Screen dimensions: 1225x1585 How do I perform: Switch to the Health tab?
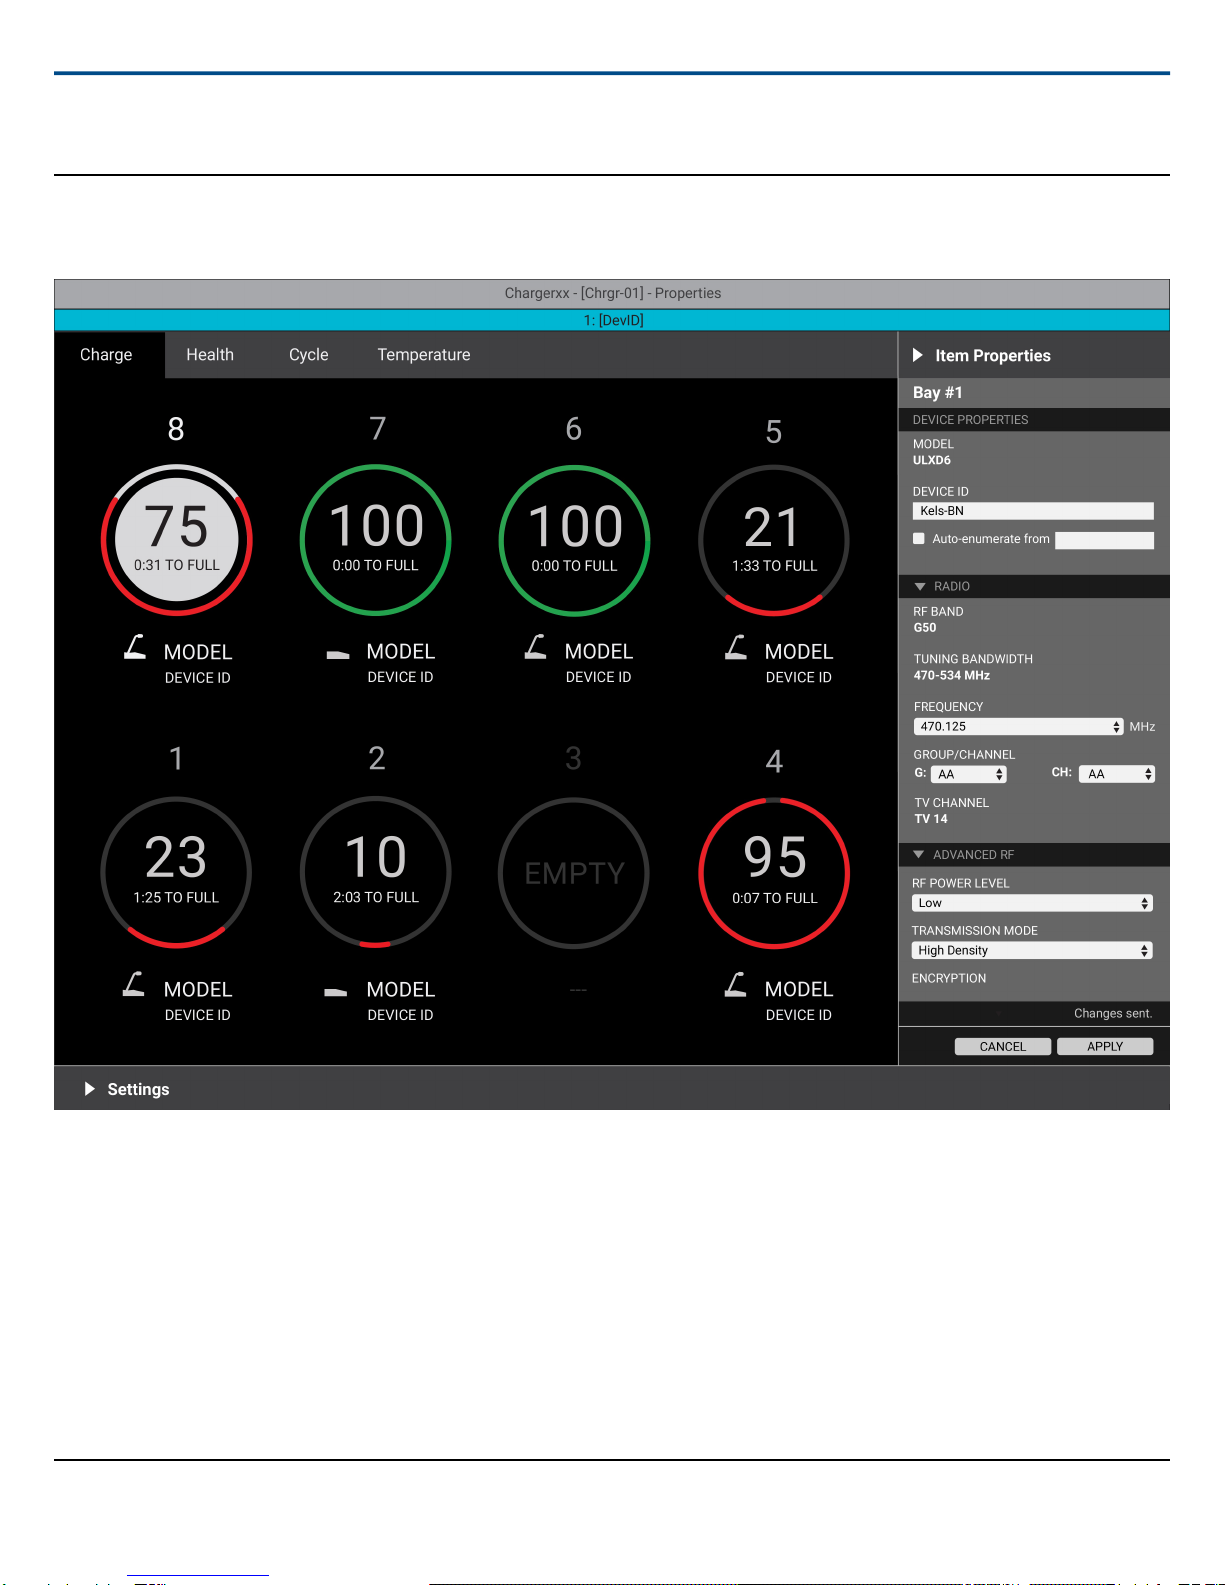210,355
